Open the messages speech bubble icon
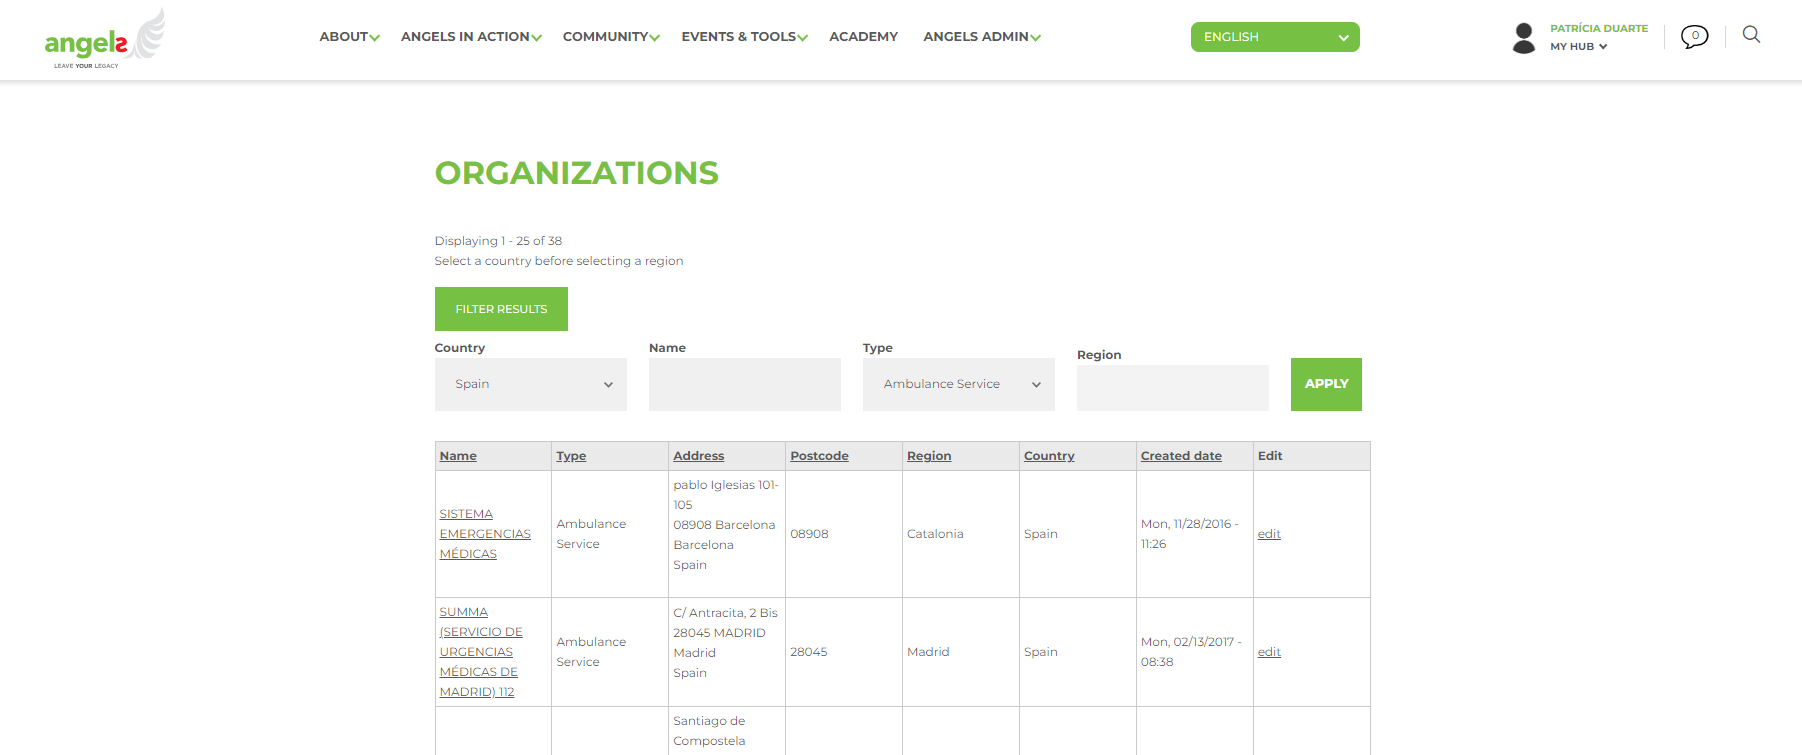The image size is (1802, 755). click(x=1694, y=37)
